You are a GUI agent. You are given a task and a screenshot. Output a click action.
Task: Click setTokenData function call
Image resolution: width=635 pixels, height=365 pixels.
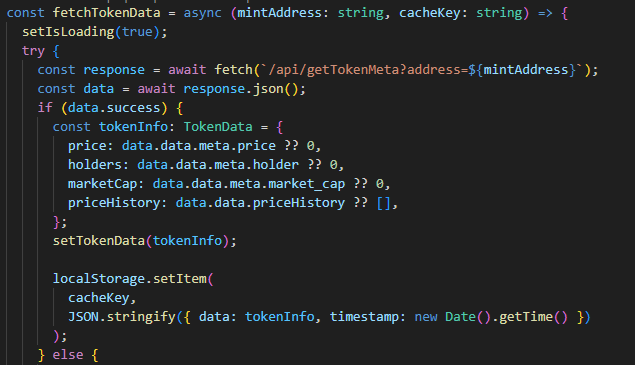click(99, 241)
